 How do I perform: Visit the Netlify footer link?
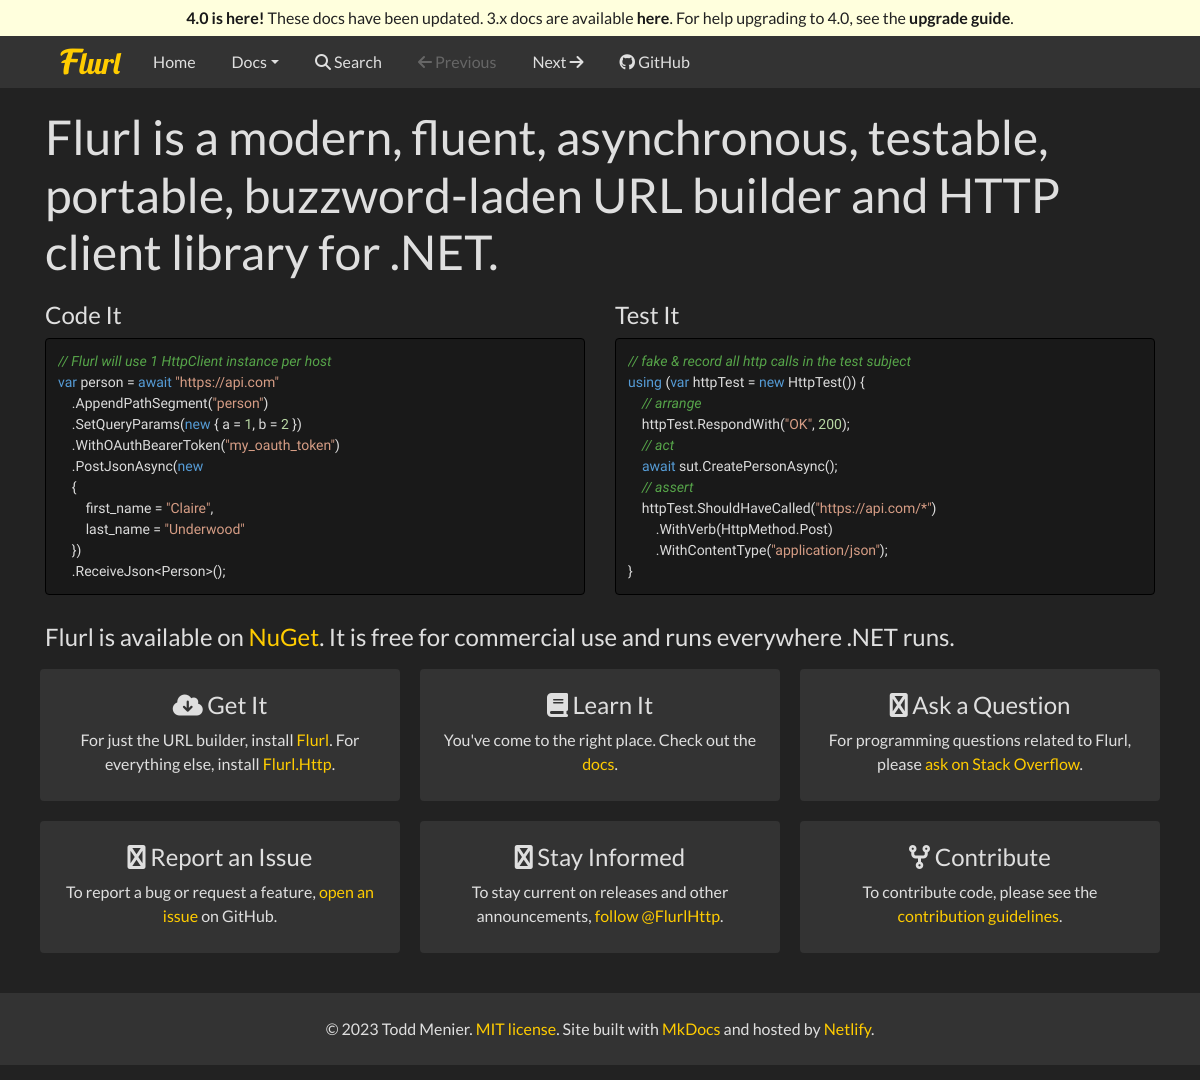(847, 1029)
